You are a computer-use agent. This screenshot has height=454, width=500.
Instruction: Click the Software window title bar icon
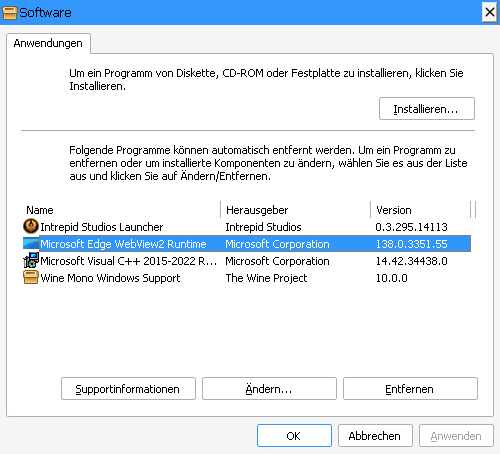pyautogui.click(x=9, y=13)
